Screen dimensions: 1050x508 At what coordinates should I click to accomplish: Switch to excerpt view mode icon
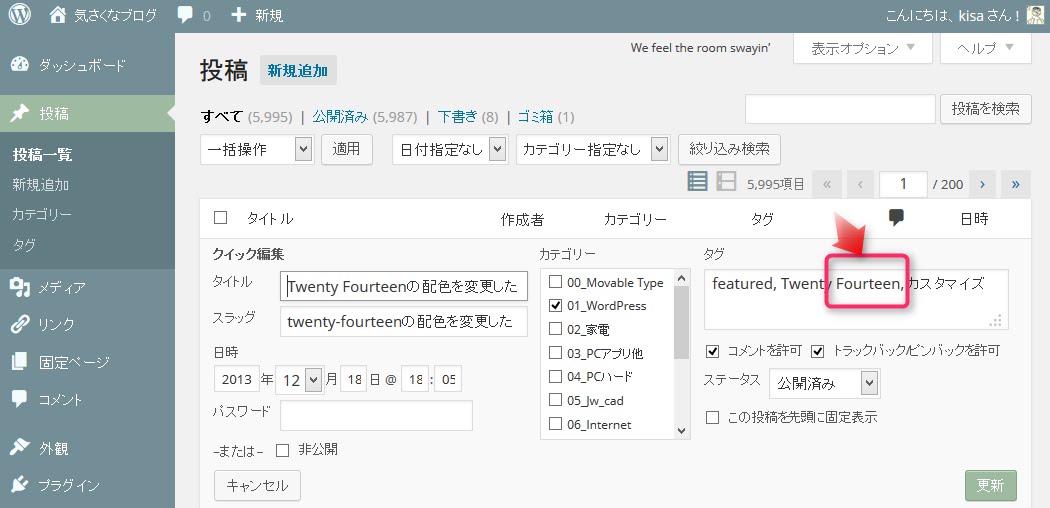pyautogui.click(x=727, y=181)
